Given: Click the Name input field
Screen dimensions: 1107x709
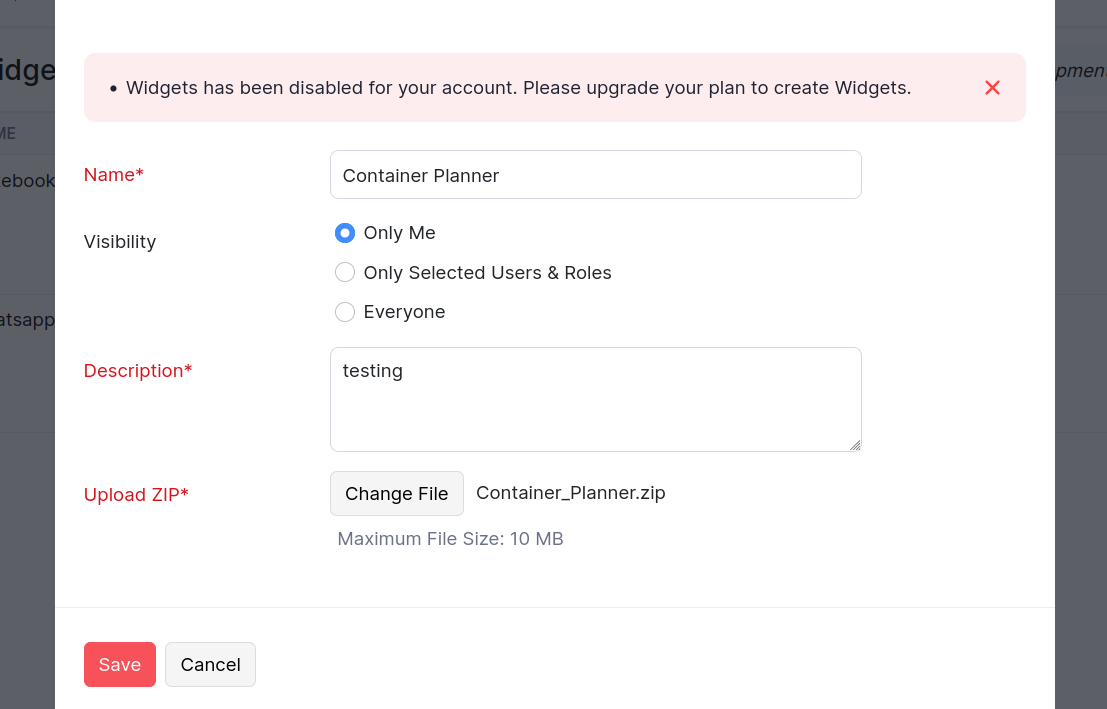Looking at the screenshot, I should click(x=595, y=175).
